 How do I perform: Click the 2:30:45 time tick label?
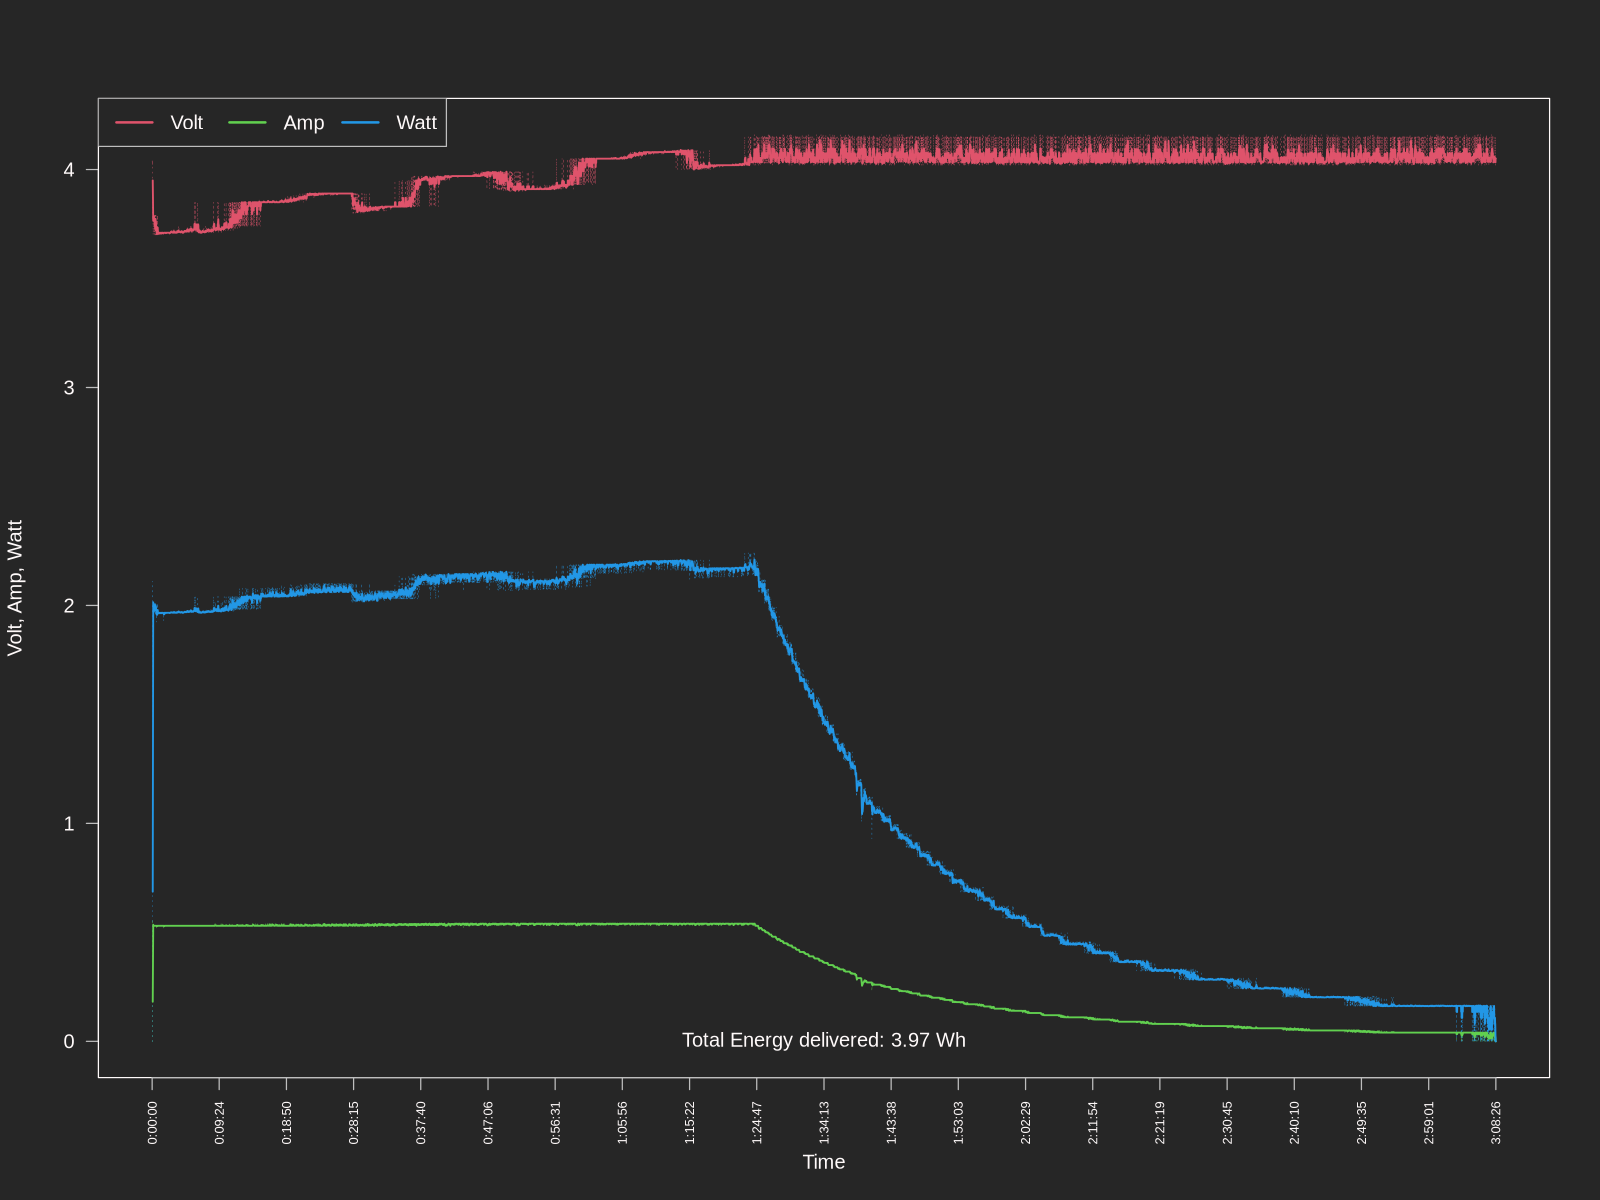pyautogui.click(x=1228, y=1123)
